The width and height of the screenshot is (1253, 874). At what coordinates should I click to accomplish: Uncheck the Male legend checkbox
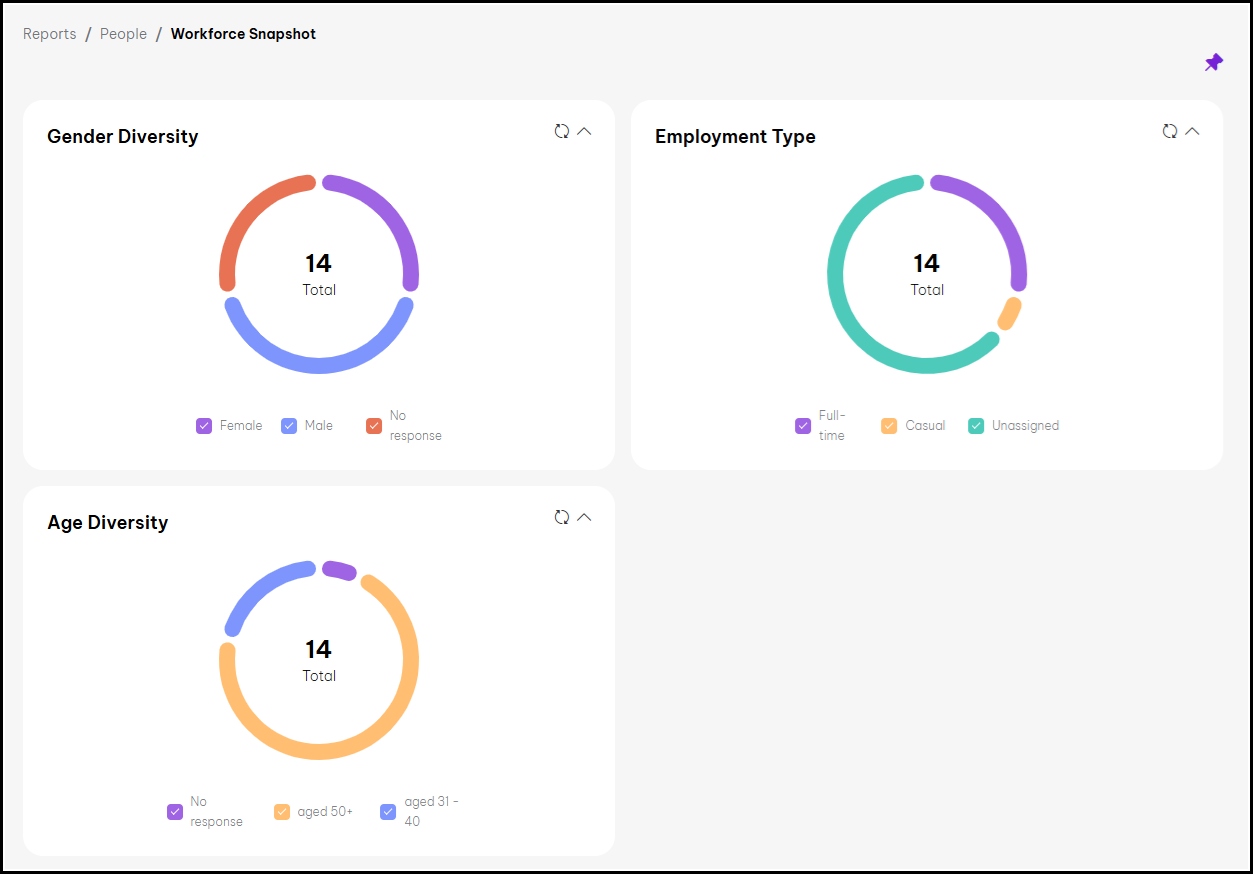pyautogui.click(x=289, y=426)
